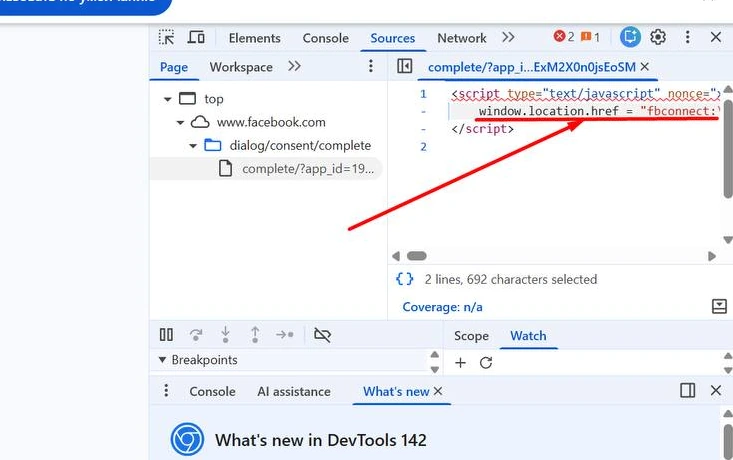
Task: Open the Elements tab
Action: coord(254,38)
